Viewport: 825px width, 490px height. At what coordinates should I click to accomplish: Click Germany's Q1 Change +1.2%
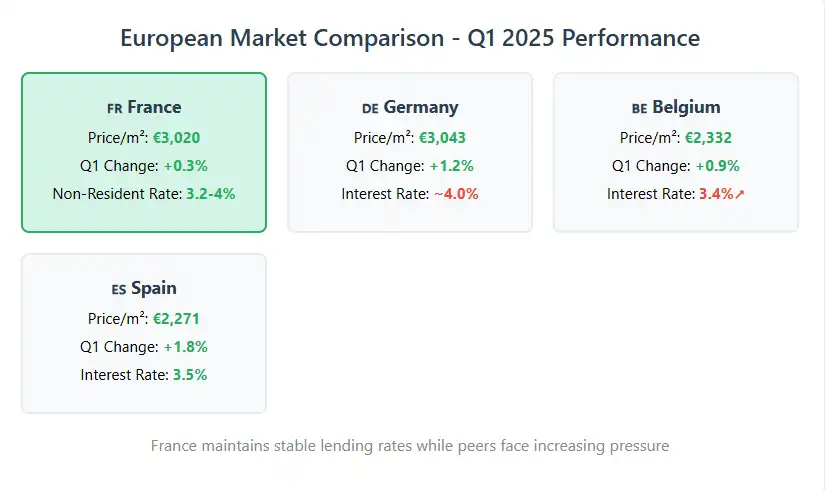pyautogui.click(x=451, y=165)
